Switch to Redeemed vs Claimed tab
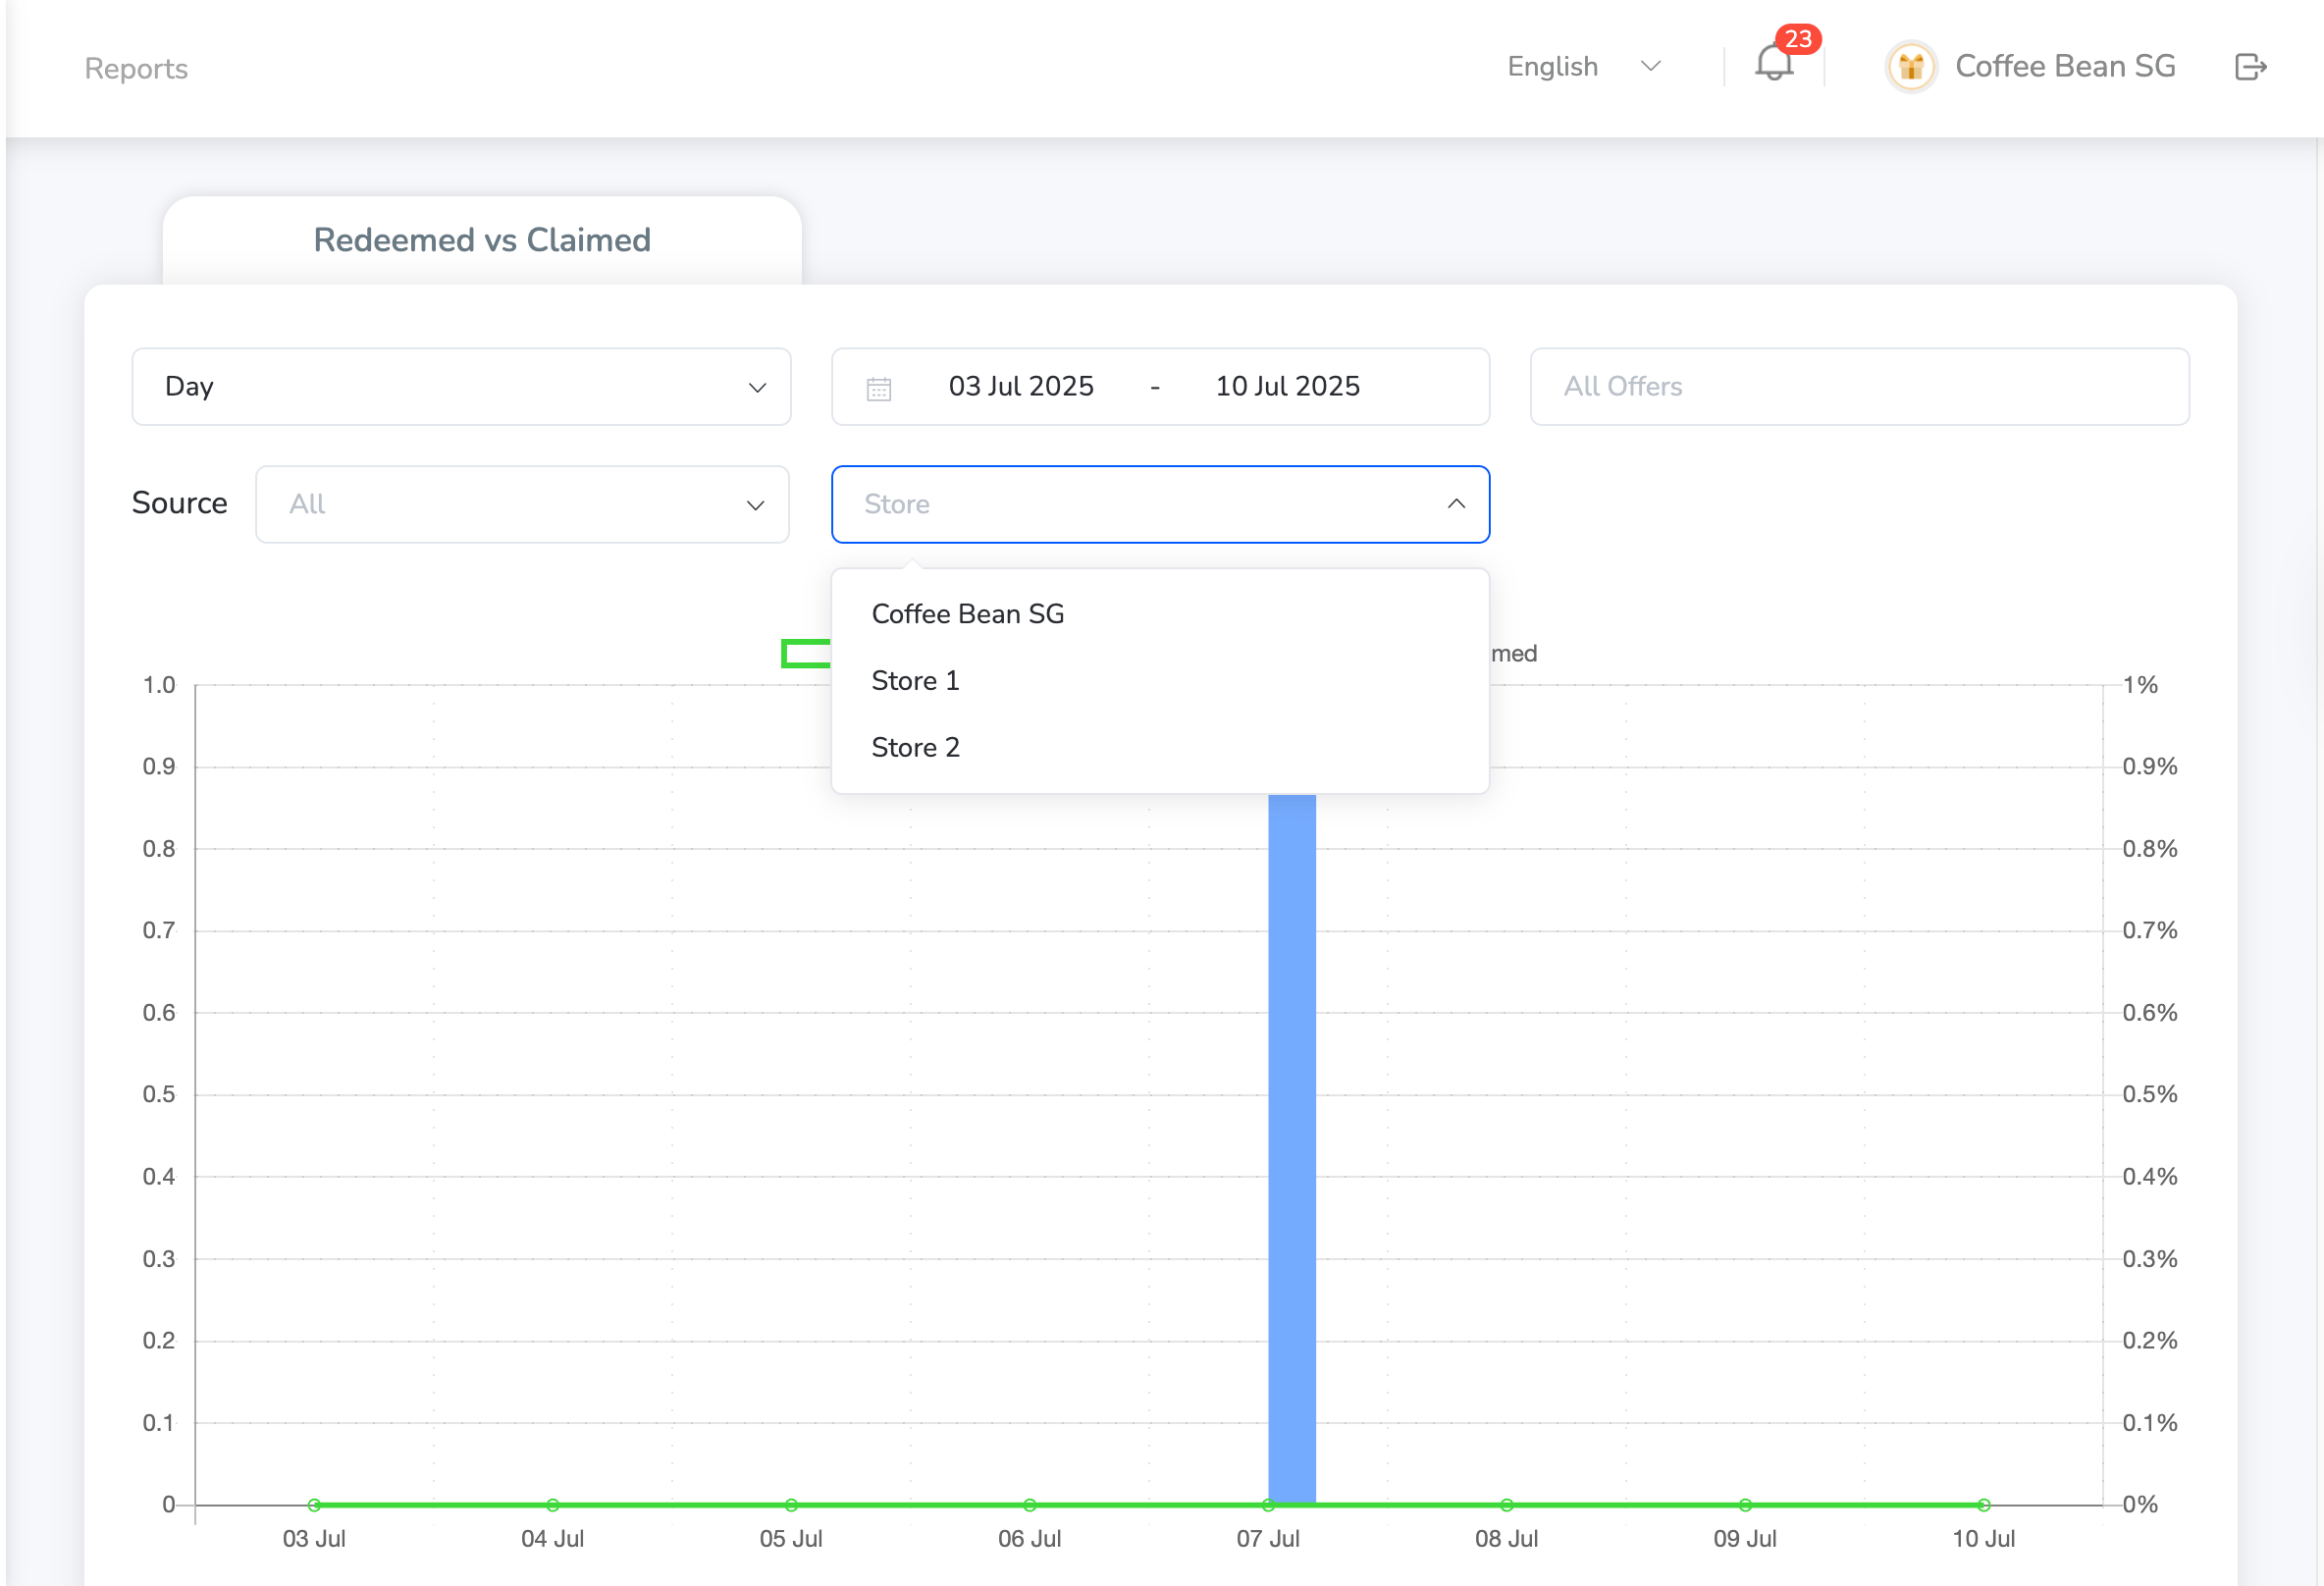2324x1586 pixels. point(482,240)
